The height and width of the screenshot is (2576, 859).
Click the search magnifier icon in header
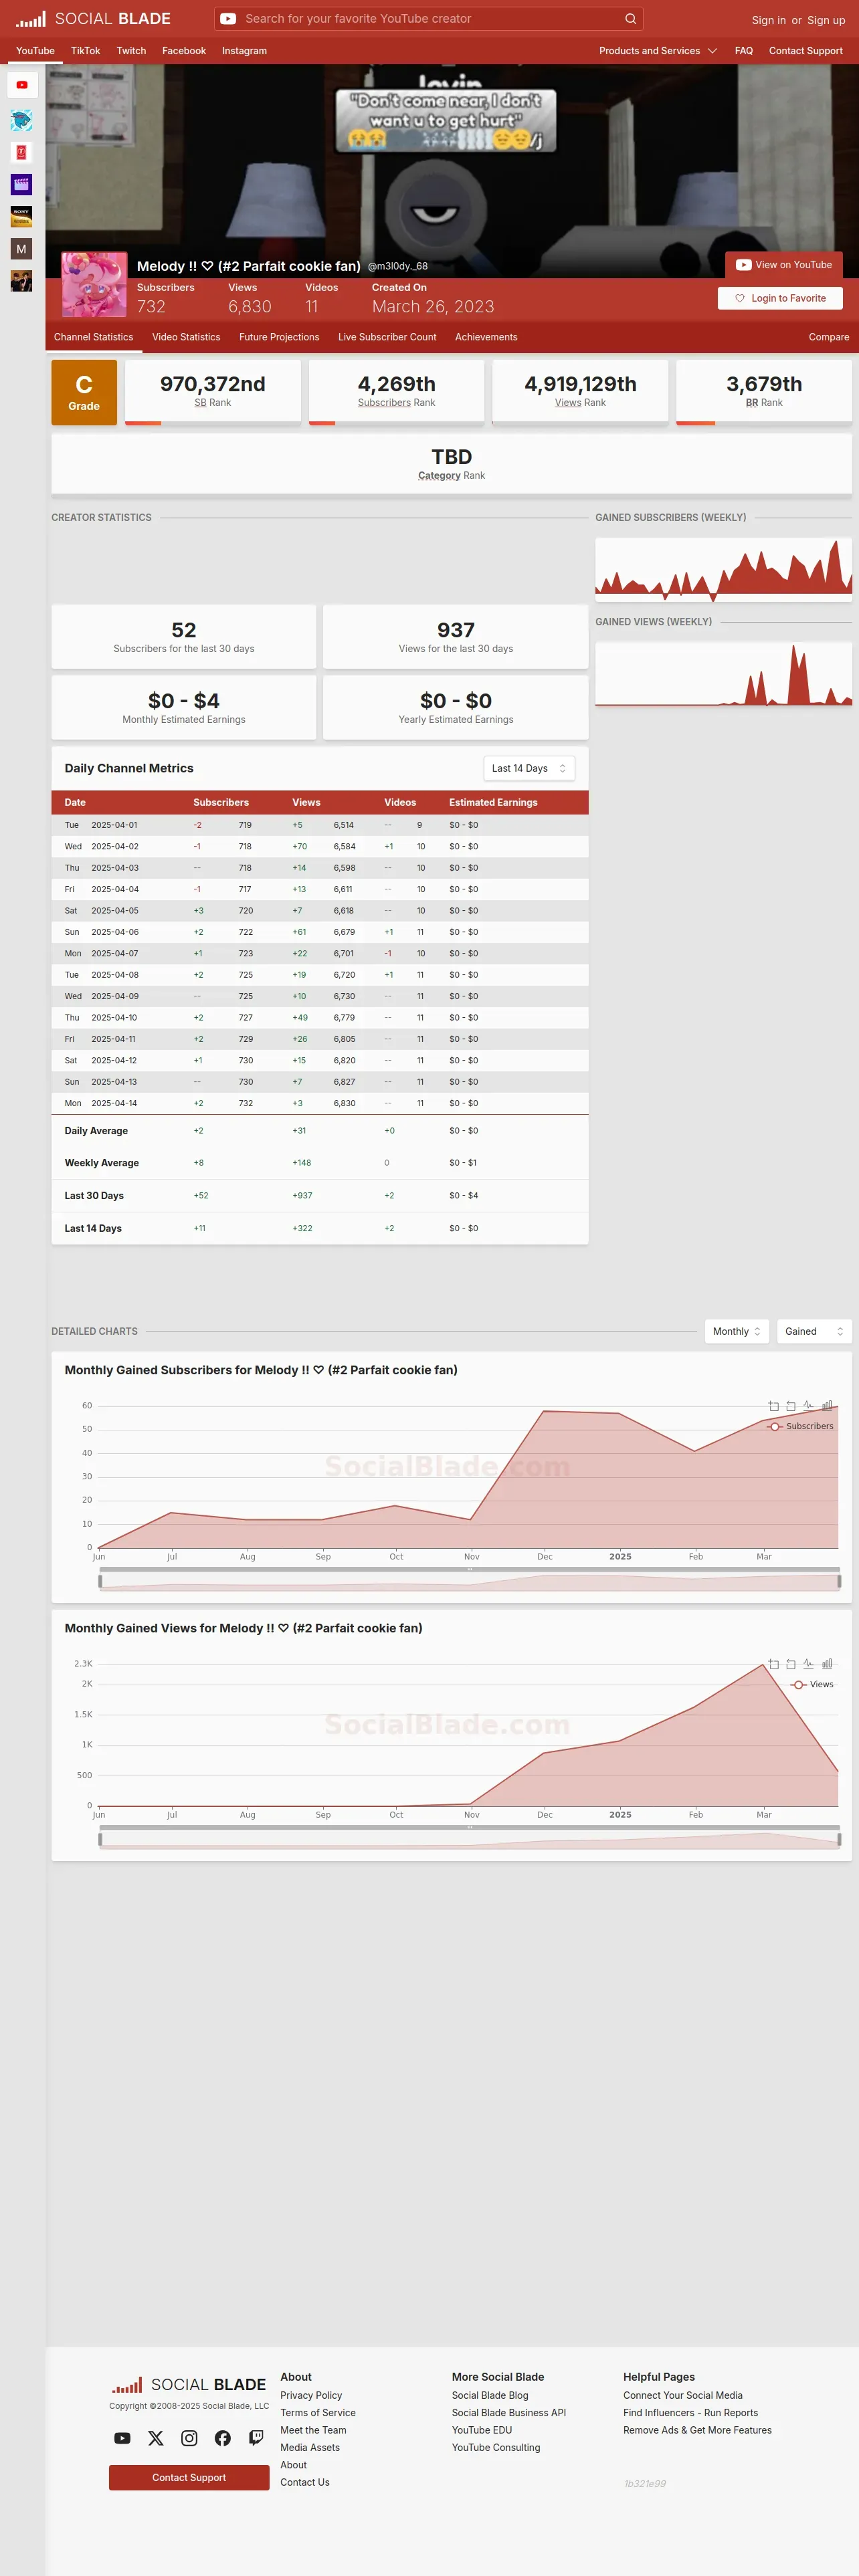coord(630,19)
